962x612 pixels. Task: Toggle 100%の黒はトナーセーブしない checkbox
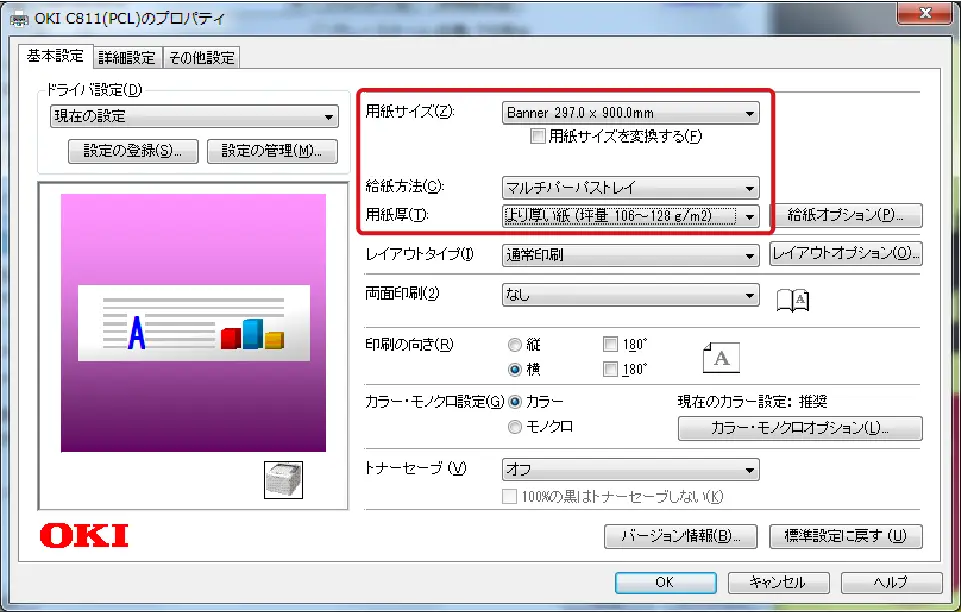[509, 497]
